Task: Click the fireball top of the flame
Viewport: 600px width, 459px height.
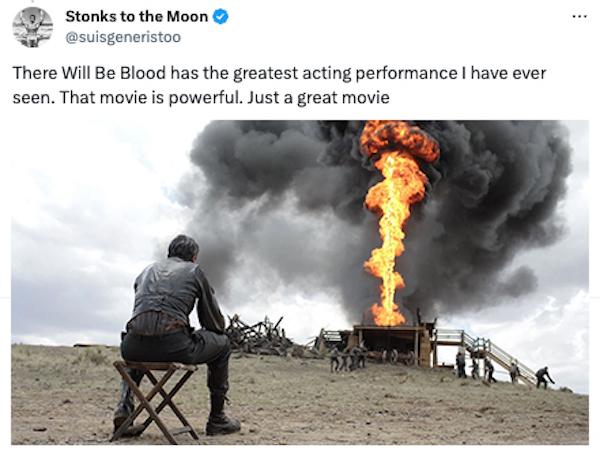Action: tap(399, 140)
